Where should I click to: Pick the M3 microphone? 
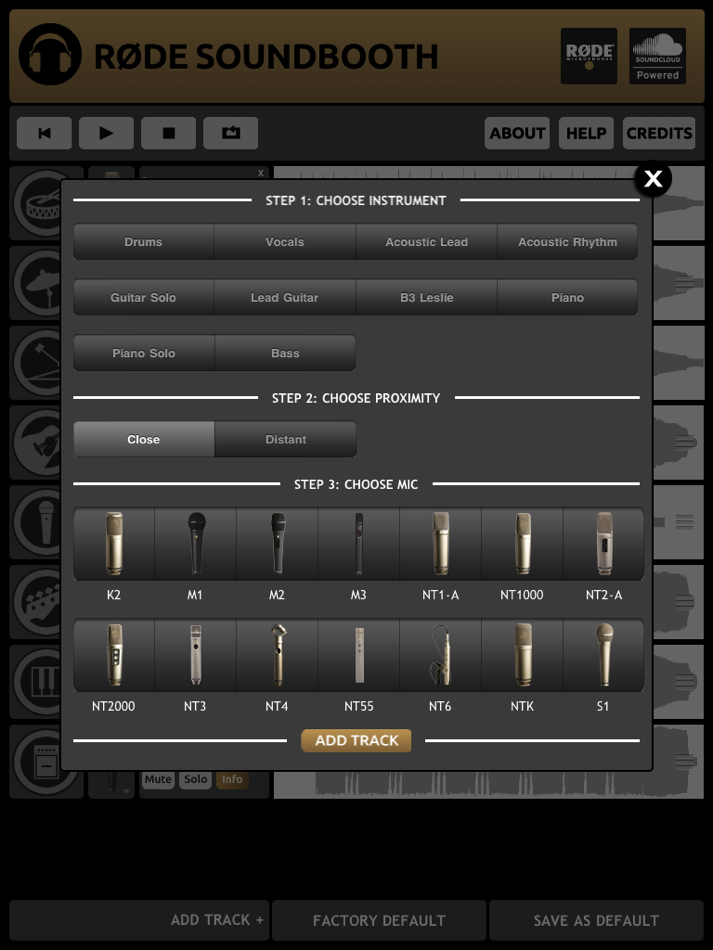point(359,544)
